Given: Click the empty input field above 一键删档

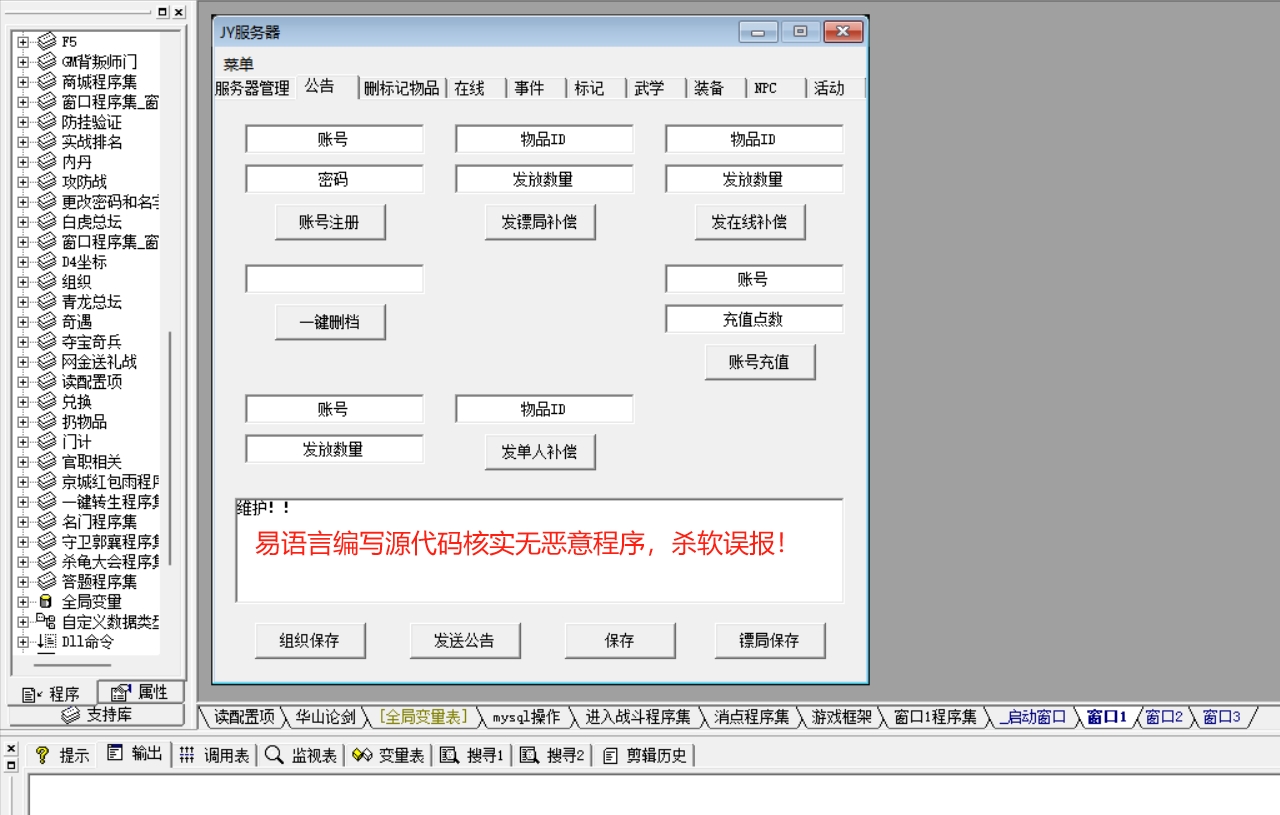Looking at the screenshot, I should 333,279.
